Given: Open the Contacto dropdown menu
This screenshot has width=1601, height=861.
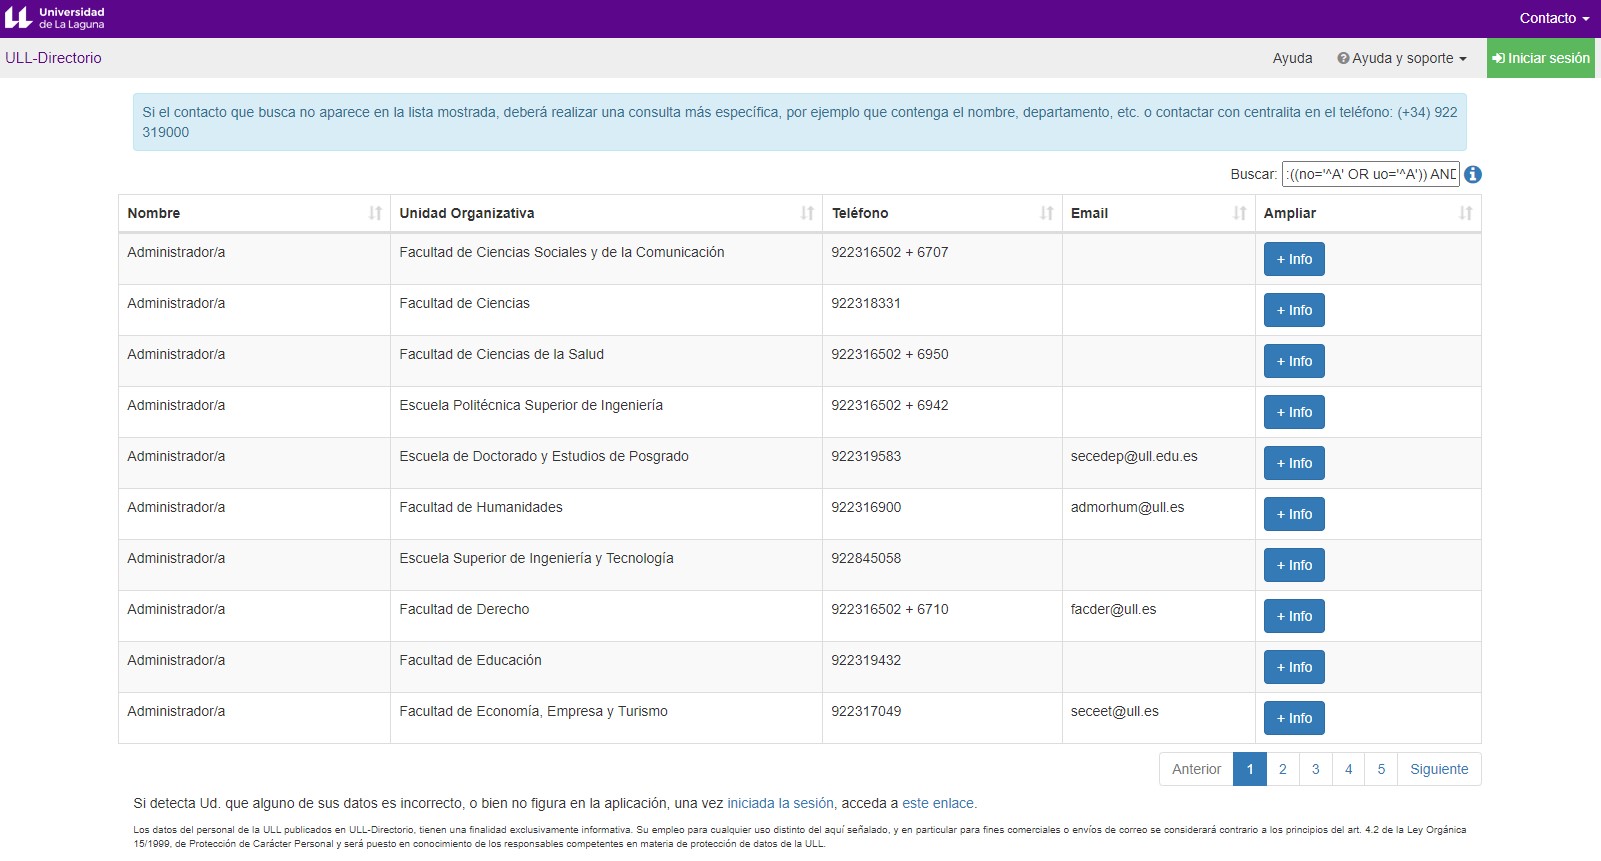Looking at the screenshot, I should (1553, 18).
